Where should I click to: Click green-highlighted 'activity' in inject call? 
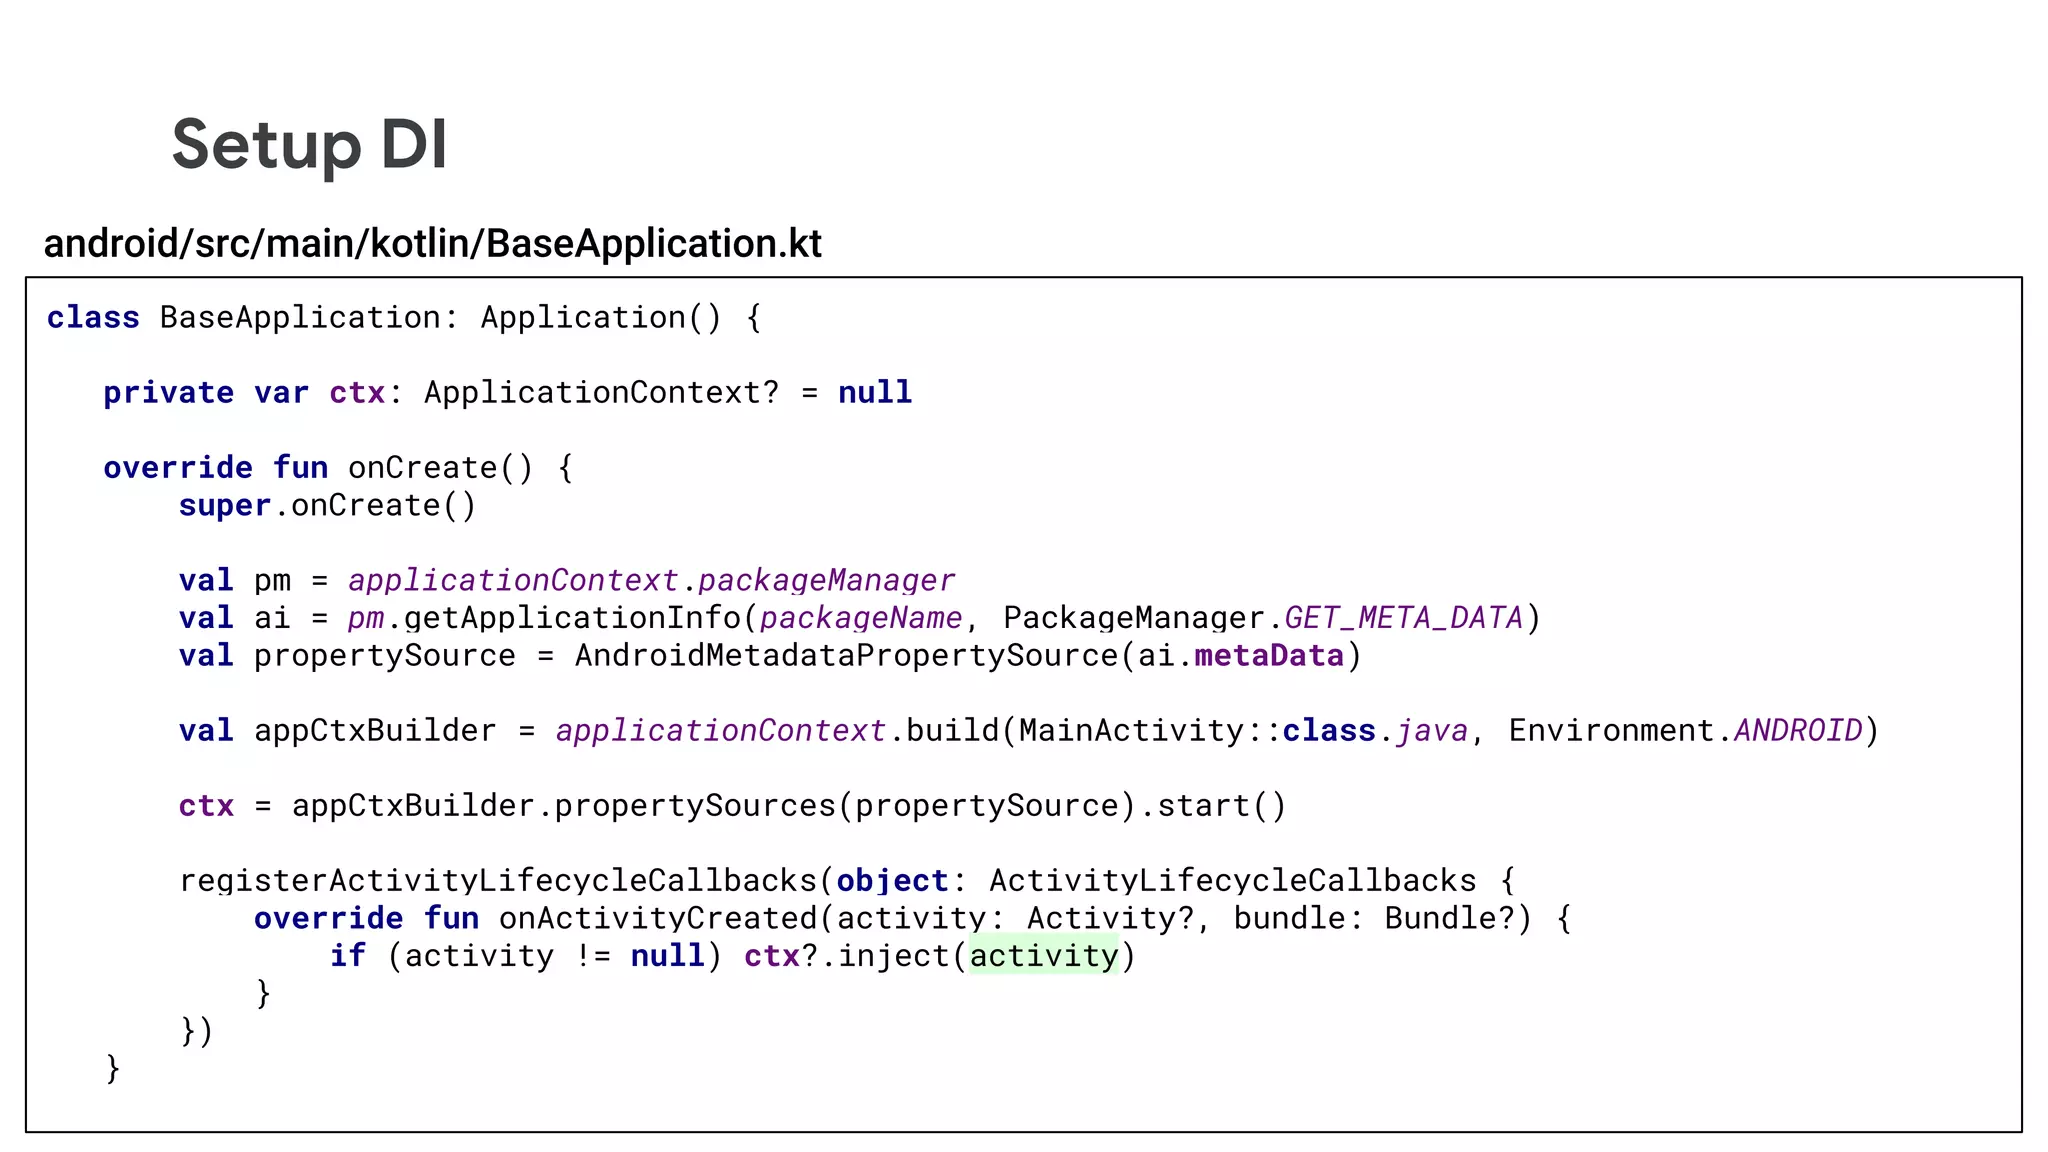(1043, 956)
